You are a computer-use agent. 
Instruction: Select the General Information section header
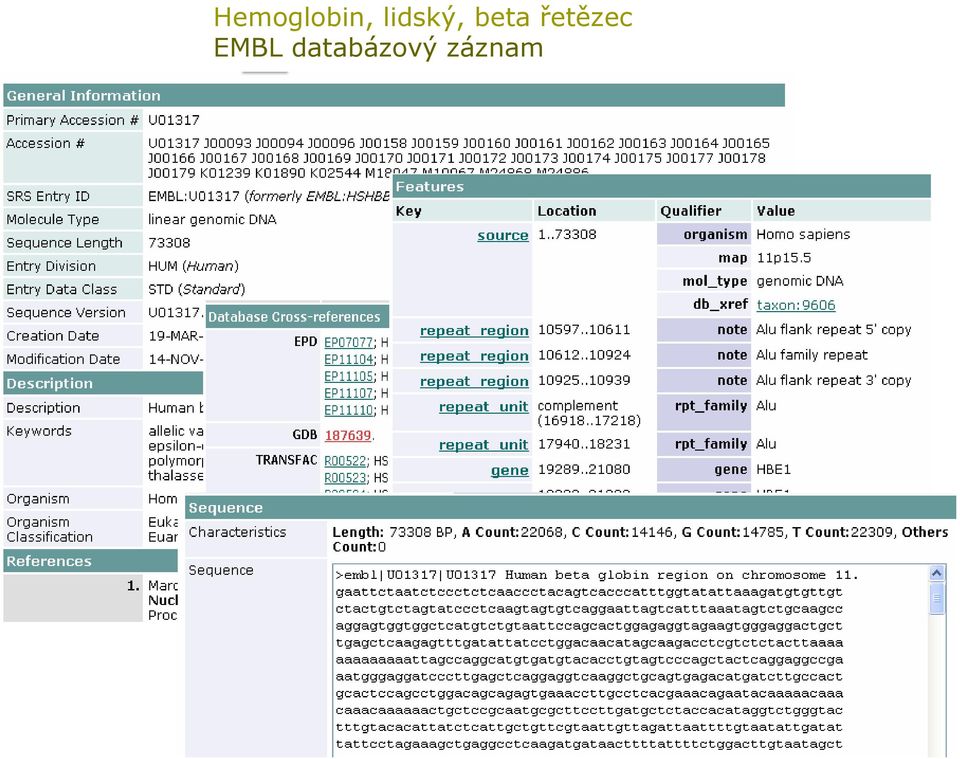394,95
